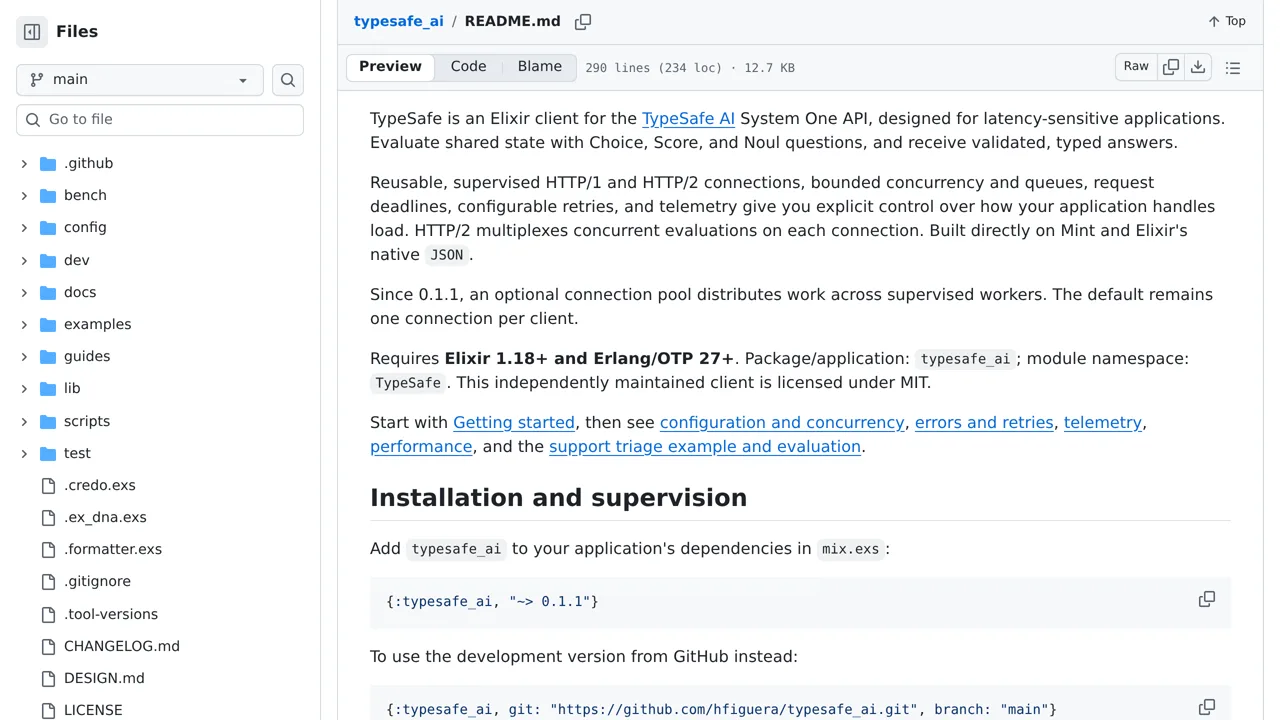
Task: Collapse the Files side panel icon
Action: (32, 32)
